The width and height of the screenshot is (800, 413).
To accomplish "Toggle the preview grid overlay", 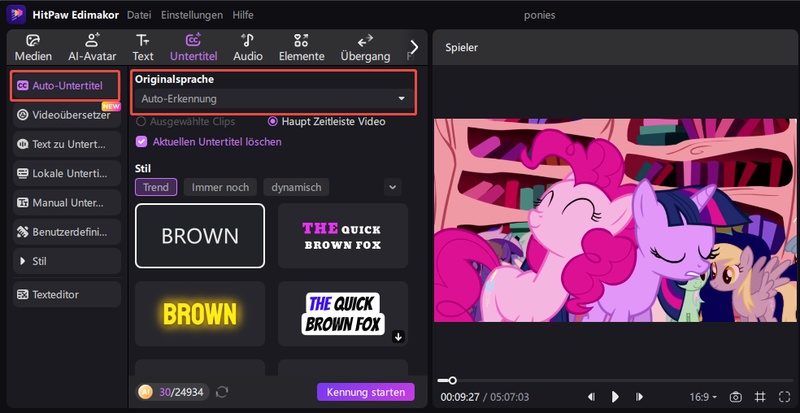I will (760, 397).
